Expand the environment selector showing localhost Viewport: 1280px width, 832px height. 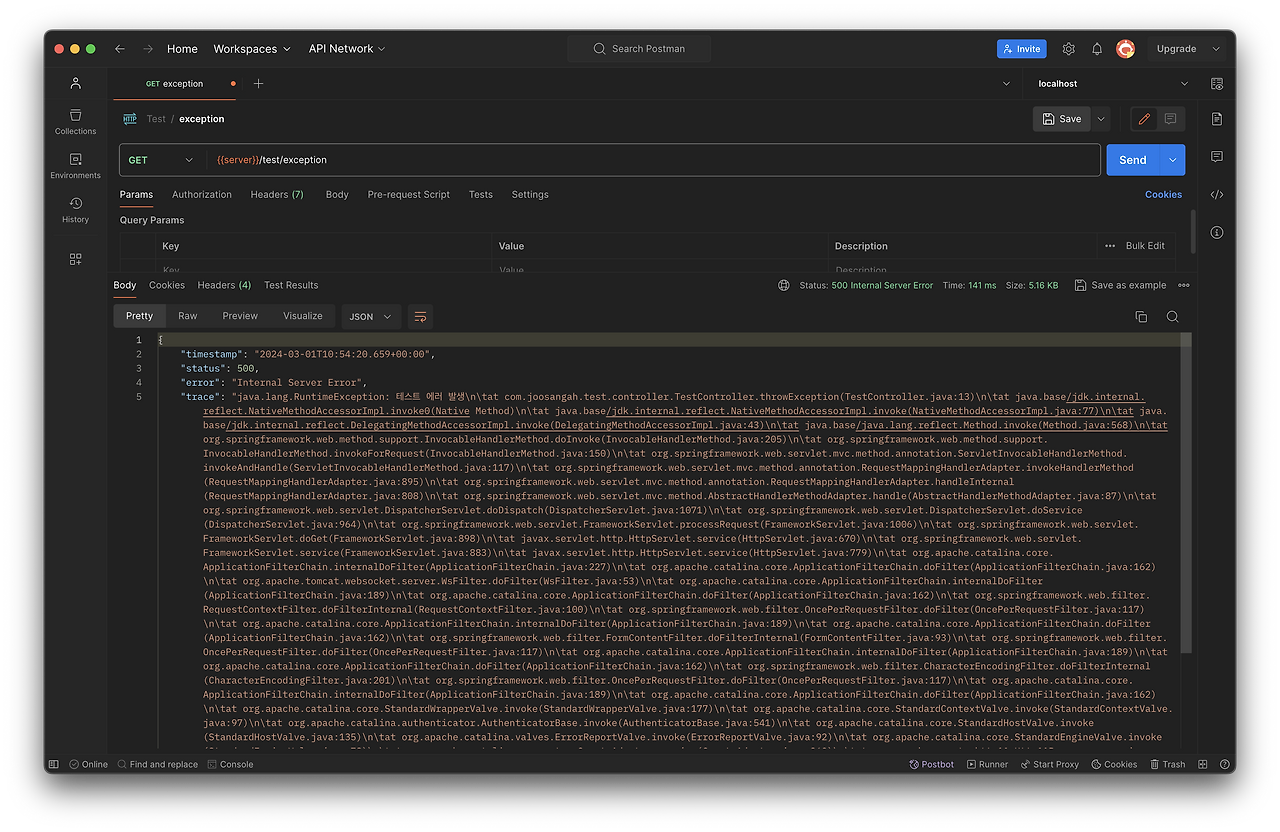point(1113,83)
